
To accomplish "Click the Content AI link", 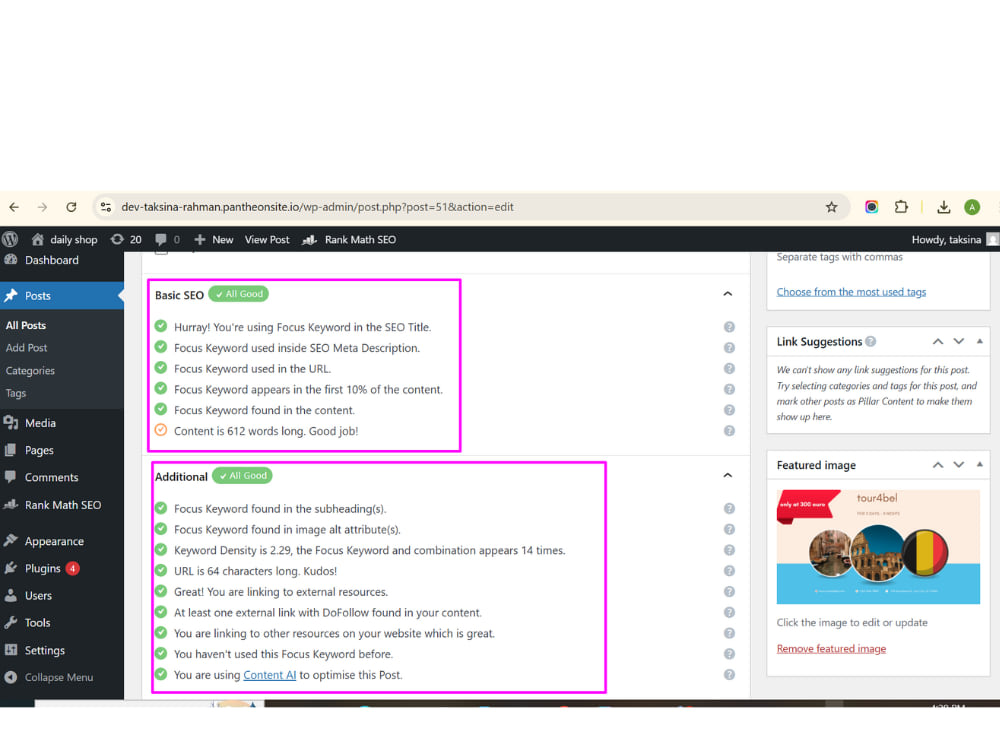I will [x=270, y=675].
